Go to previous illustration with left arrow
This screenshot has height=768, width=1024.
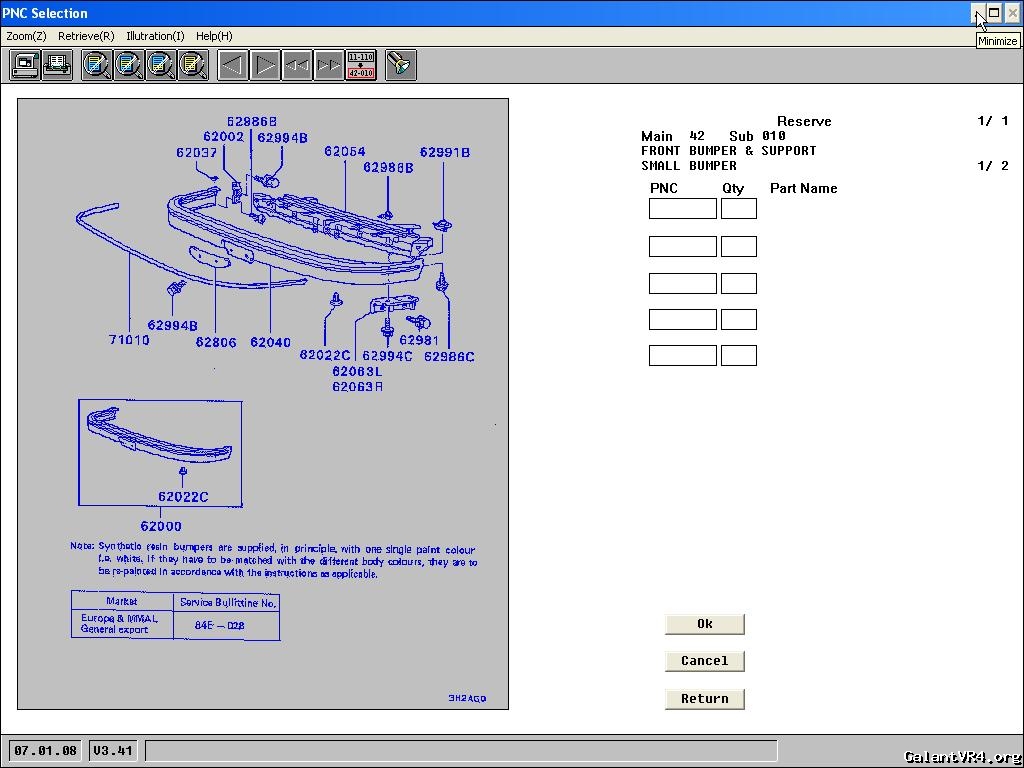pyautogui.click(x=233, y=66)
